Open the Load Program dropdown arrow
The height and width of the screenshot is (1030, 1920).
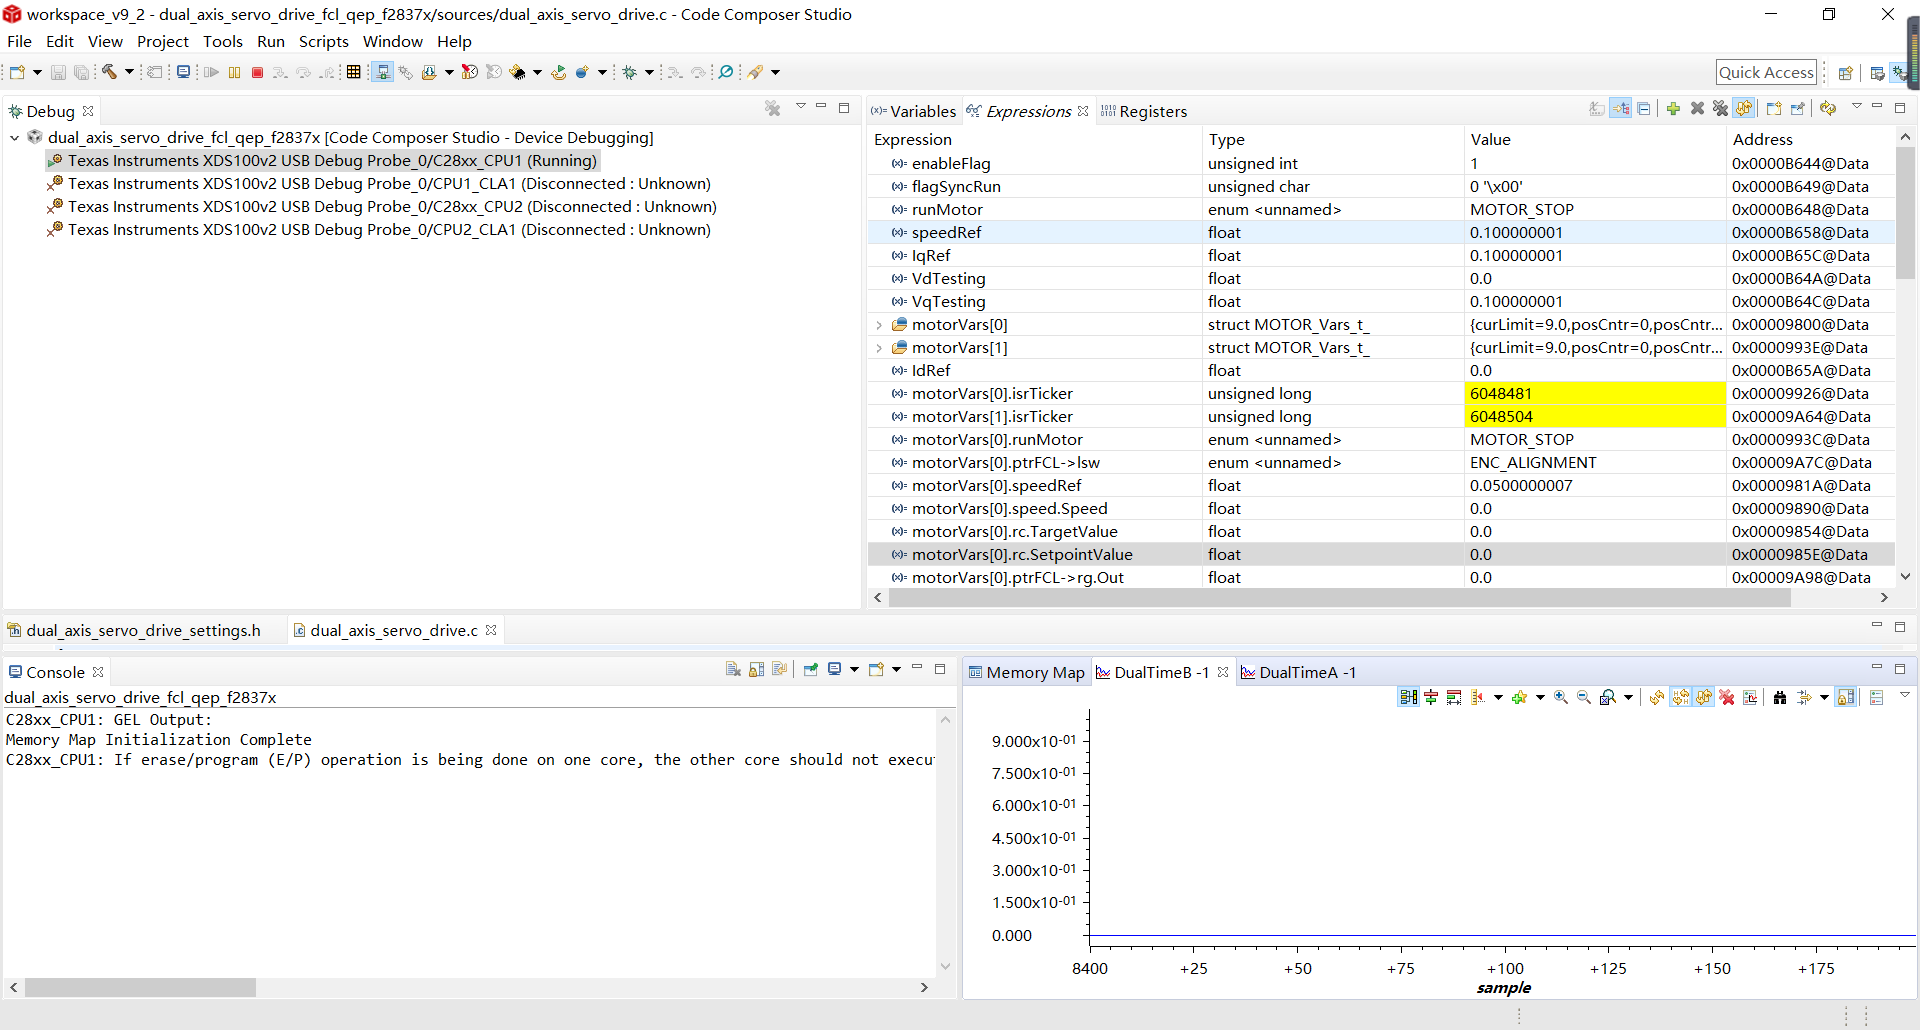(x=449, y=72)
